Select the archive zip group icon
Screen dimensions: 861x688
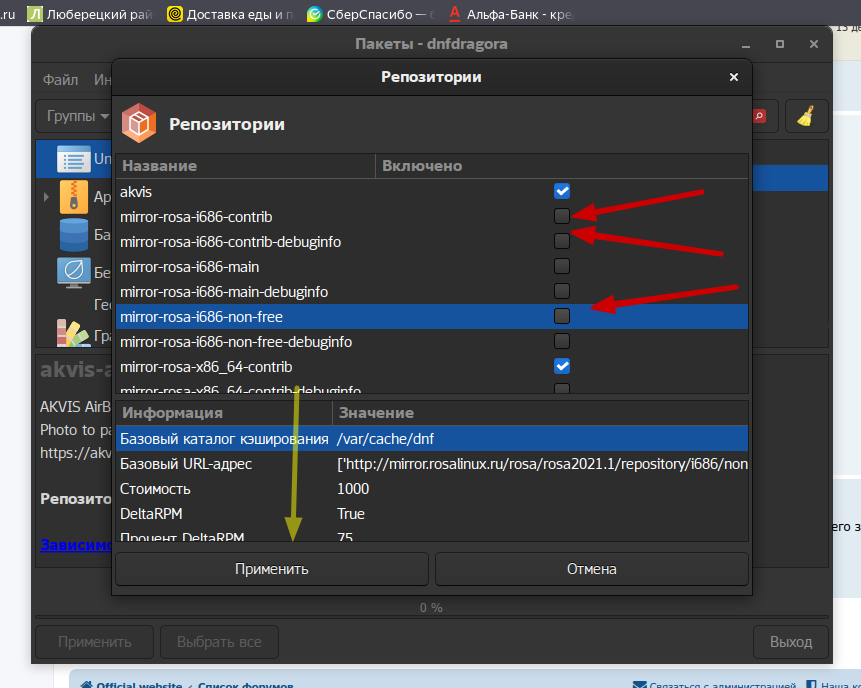(x=74, y=197)
